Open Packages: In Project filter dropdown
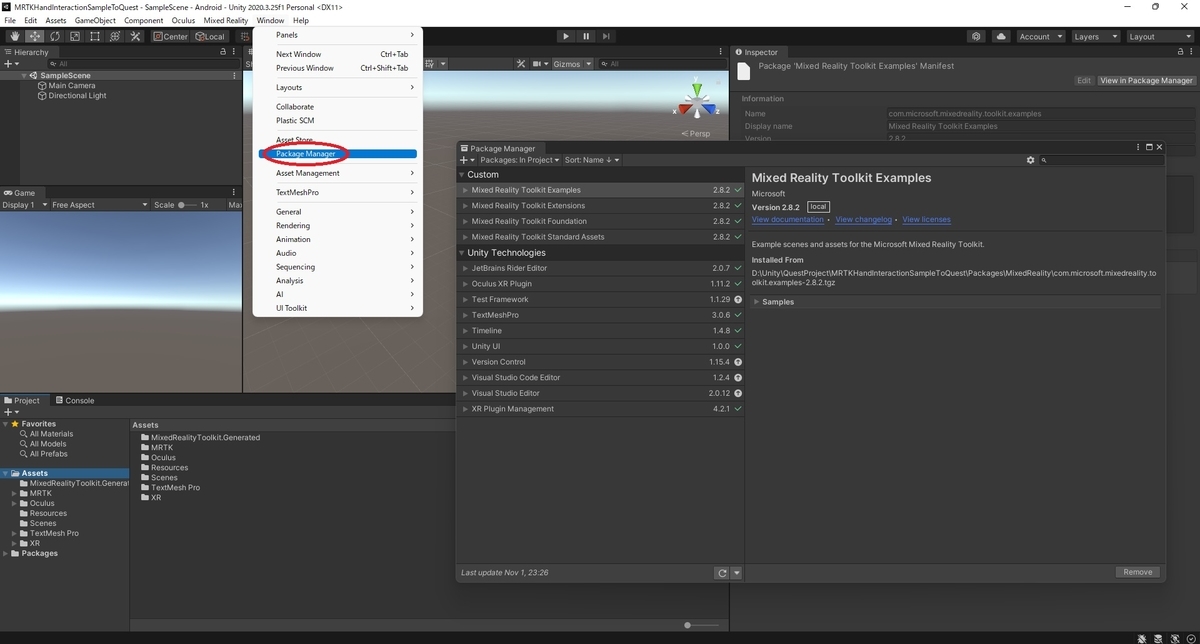 point(520,160)
